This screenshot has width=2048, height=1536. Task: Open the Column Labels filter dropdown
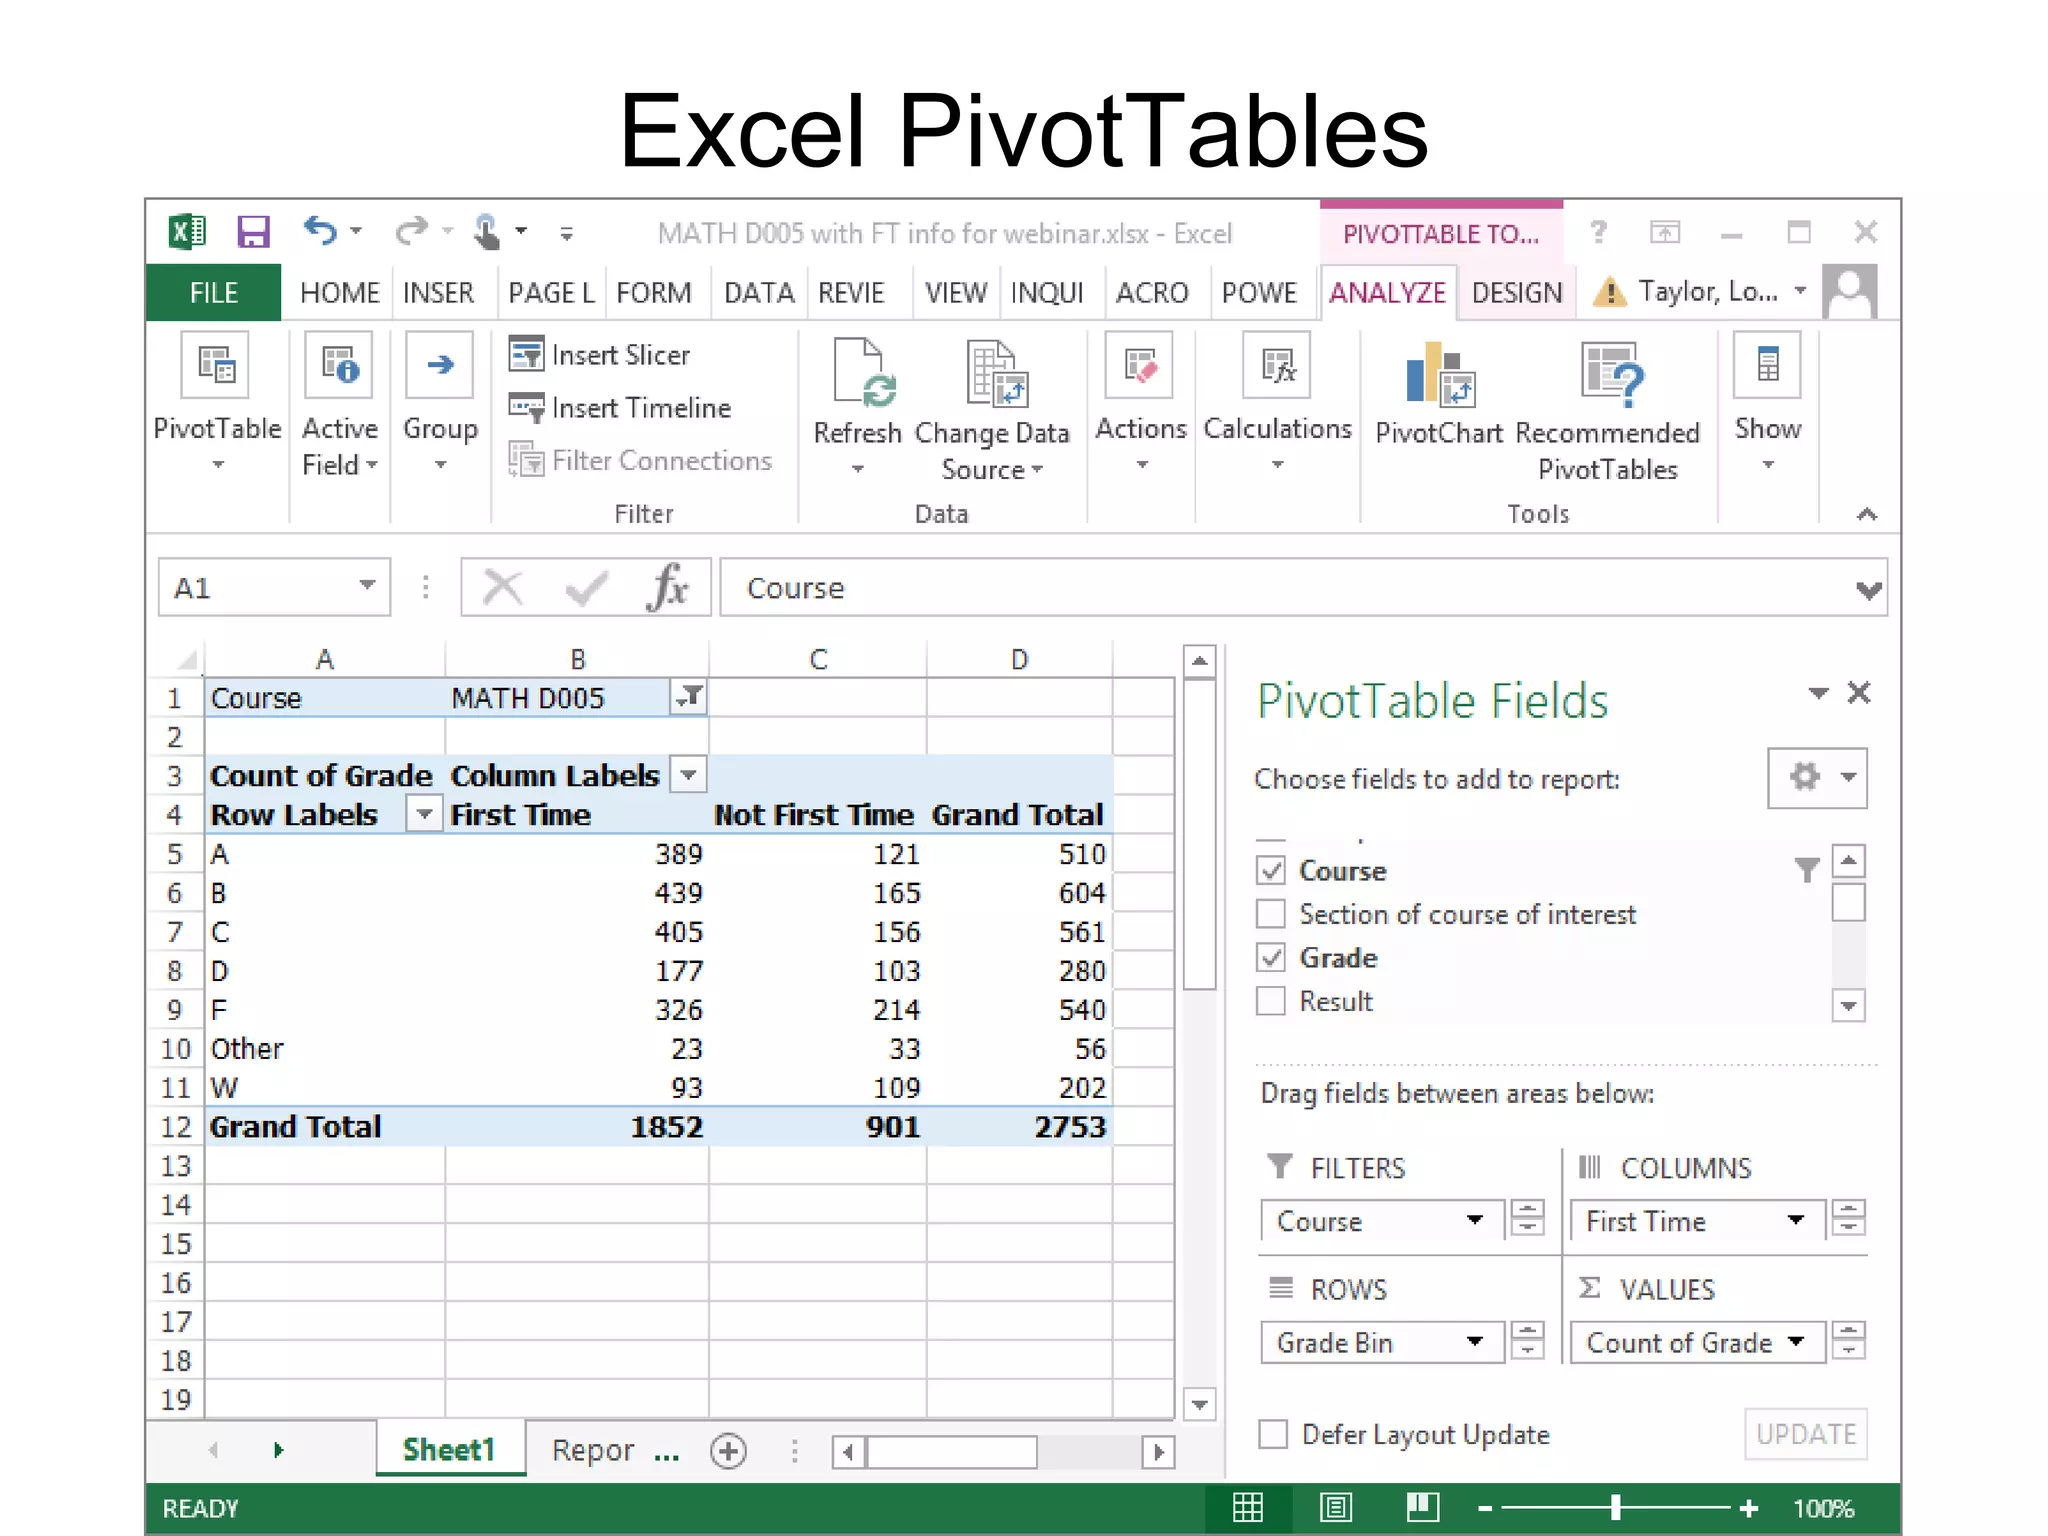point(688,775)
